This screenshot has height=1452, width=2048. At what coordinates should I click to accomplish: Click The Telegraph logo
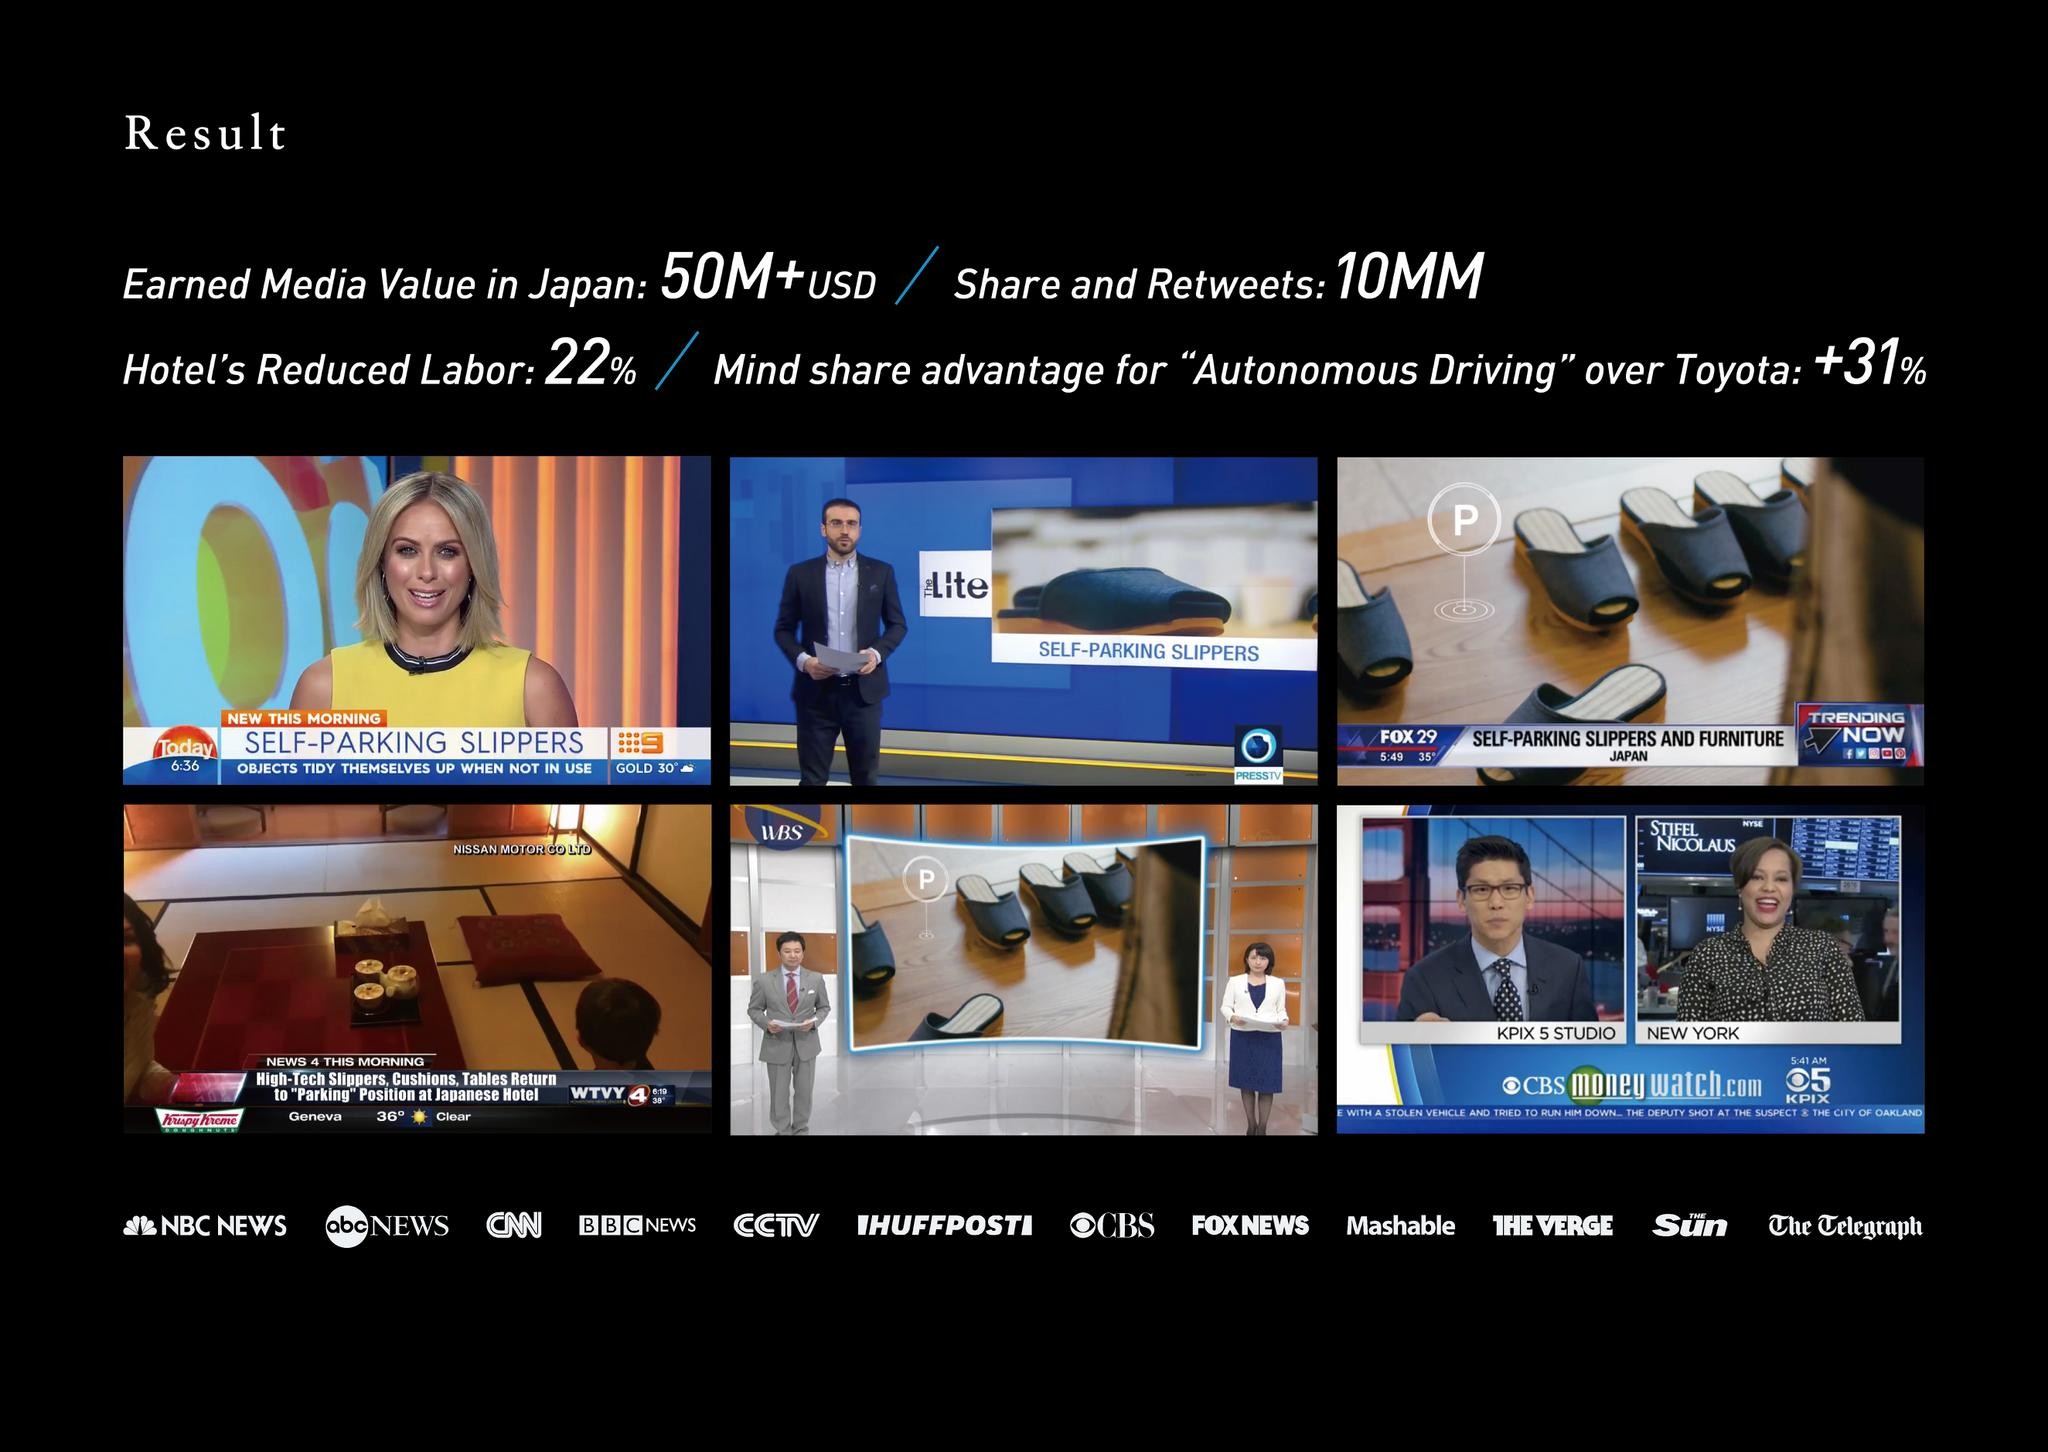pos(1845,1226)
